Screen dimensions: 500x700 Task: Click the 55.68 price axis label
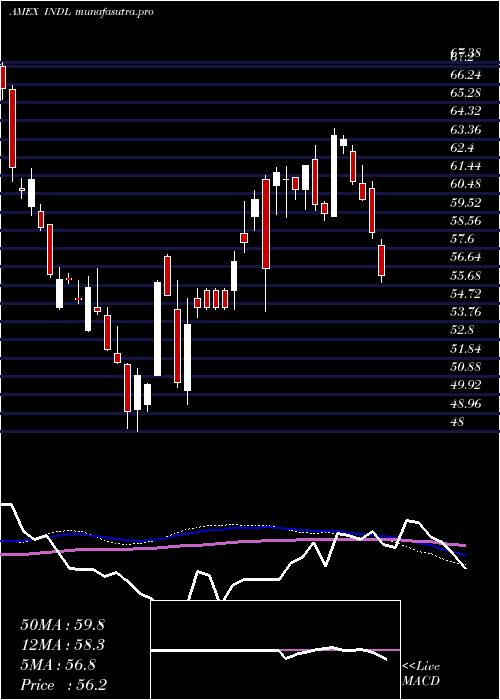click(466, 276)
